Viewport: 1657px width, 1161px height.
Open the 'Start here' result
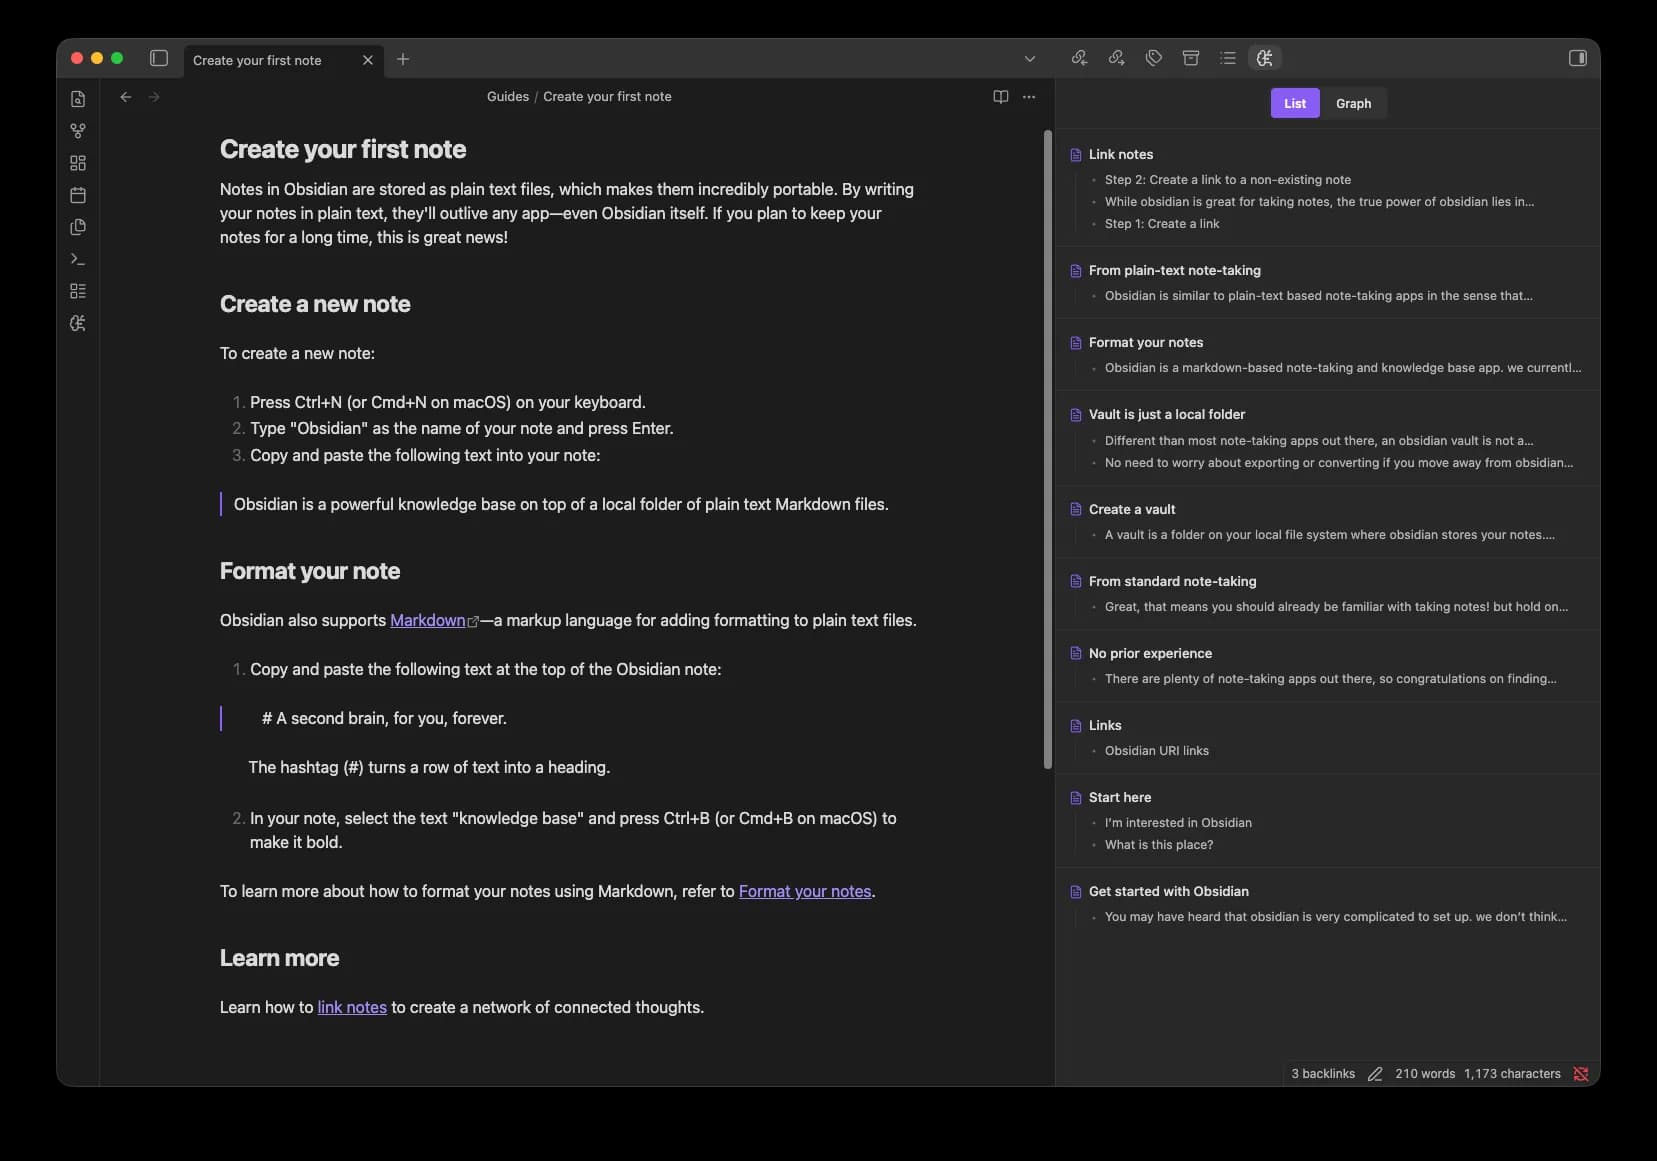pyautogui.click(x=1120, y=797)
